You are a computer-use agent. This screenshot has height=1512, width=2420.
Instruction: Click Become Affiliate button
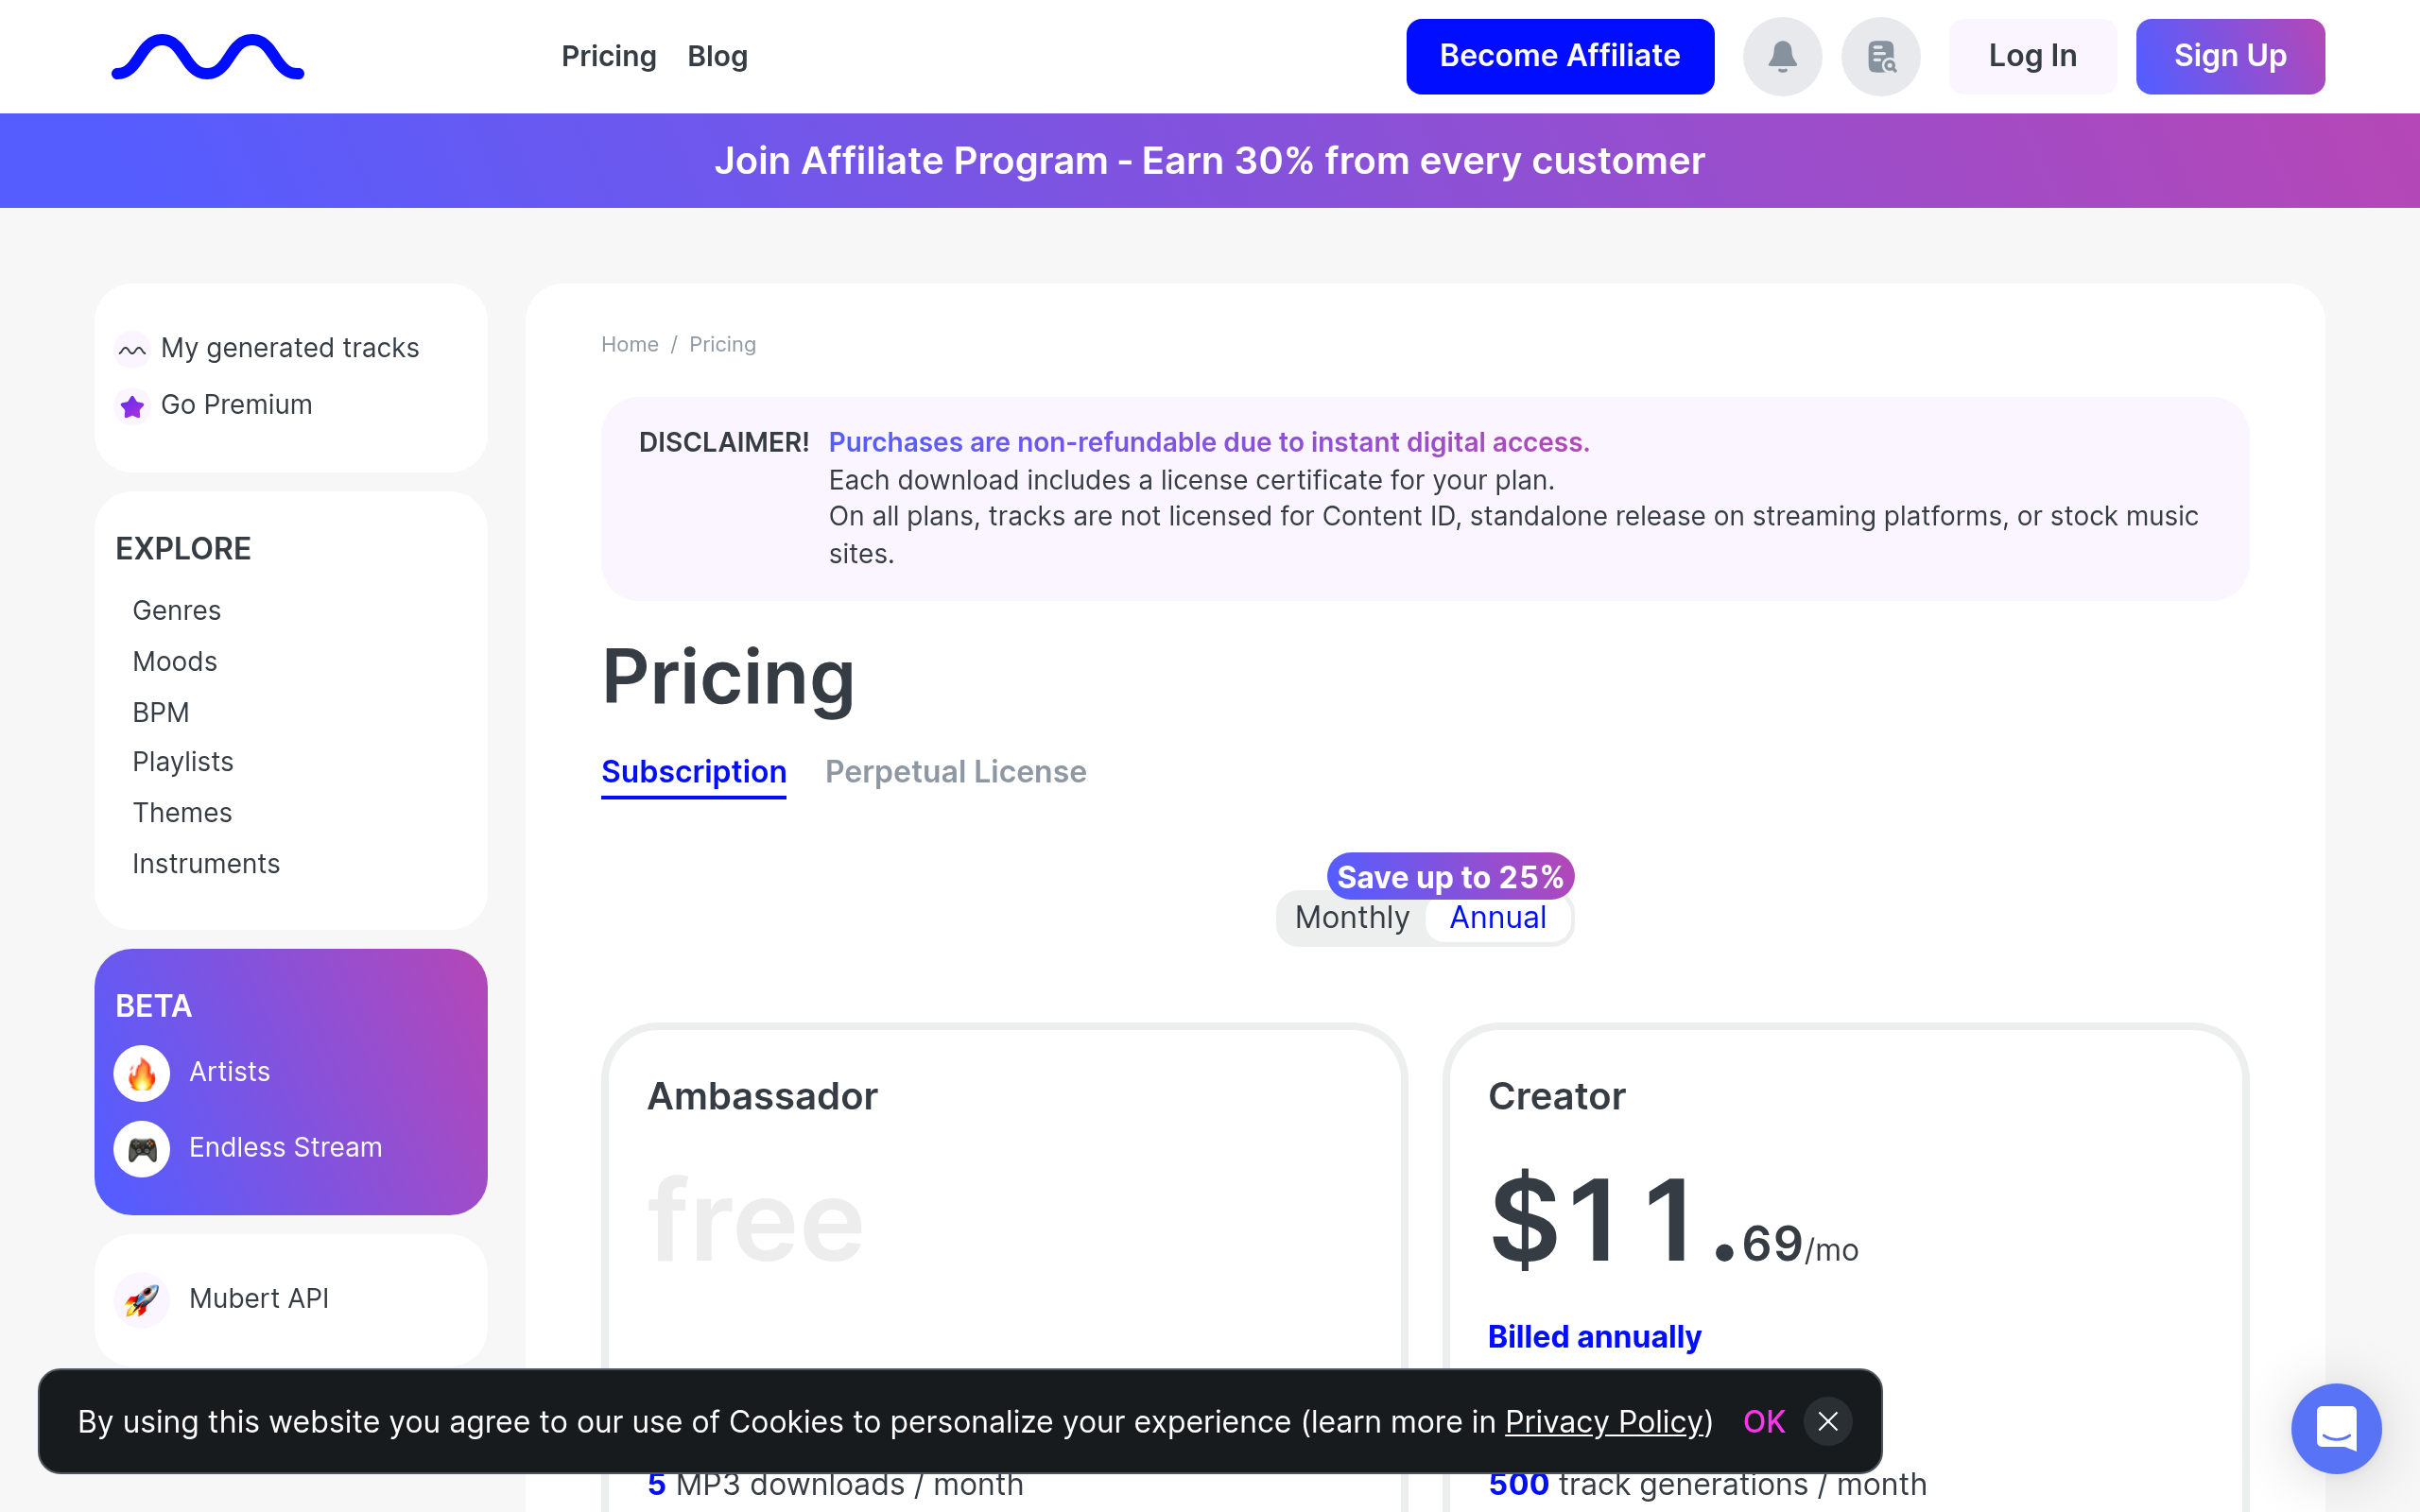tap(1559, 57)
